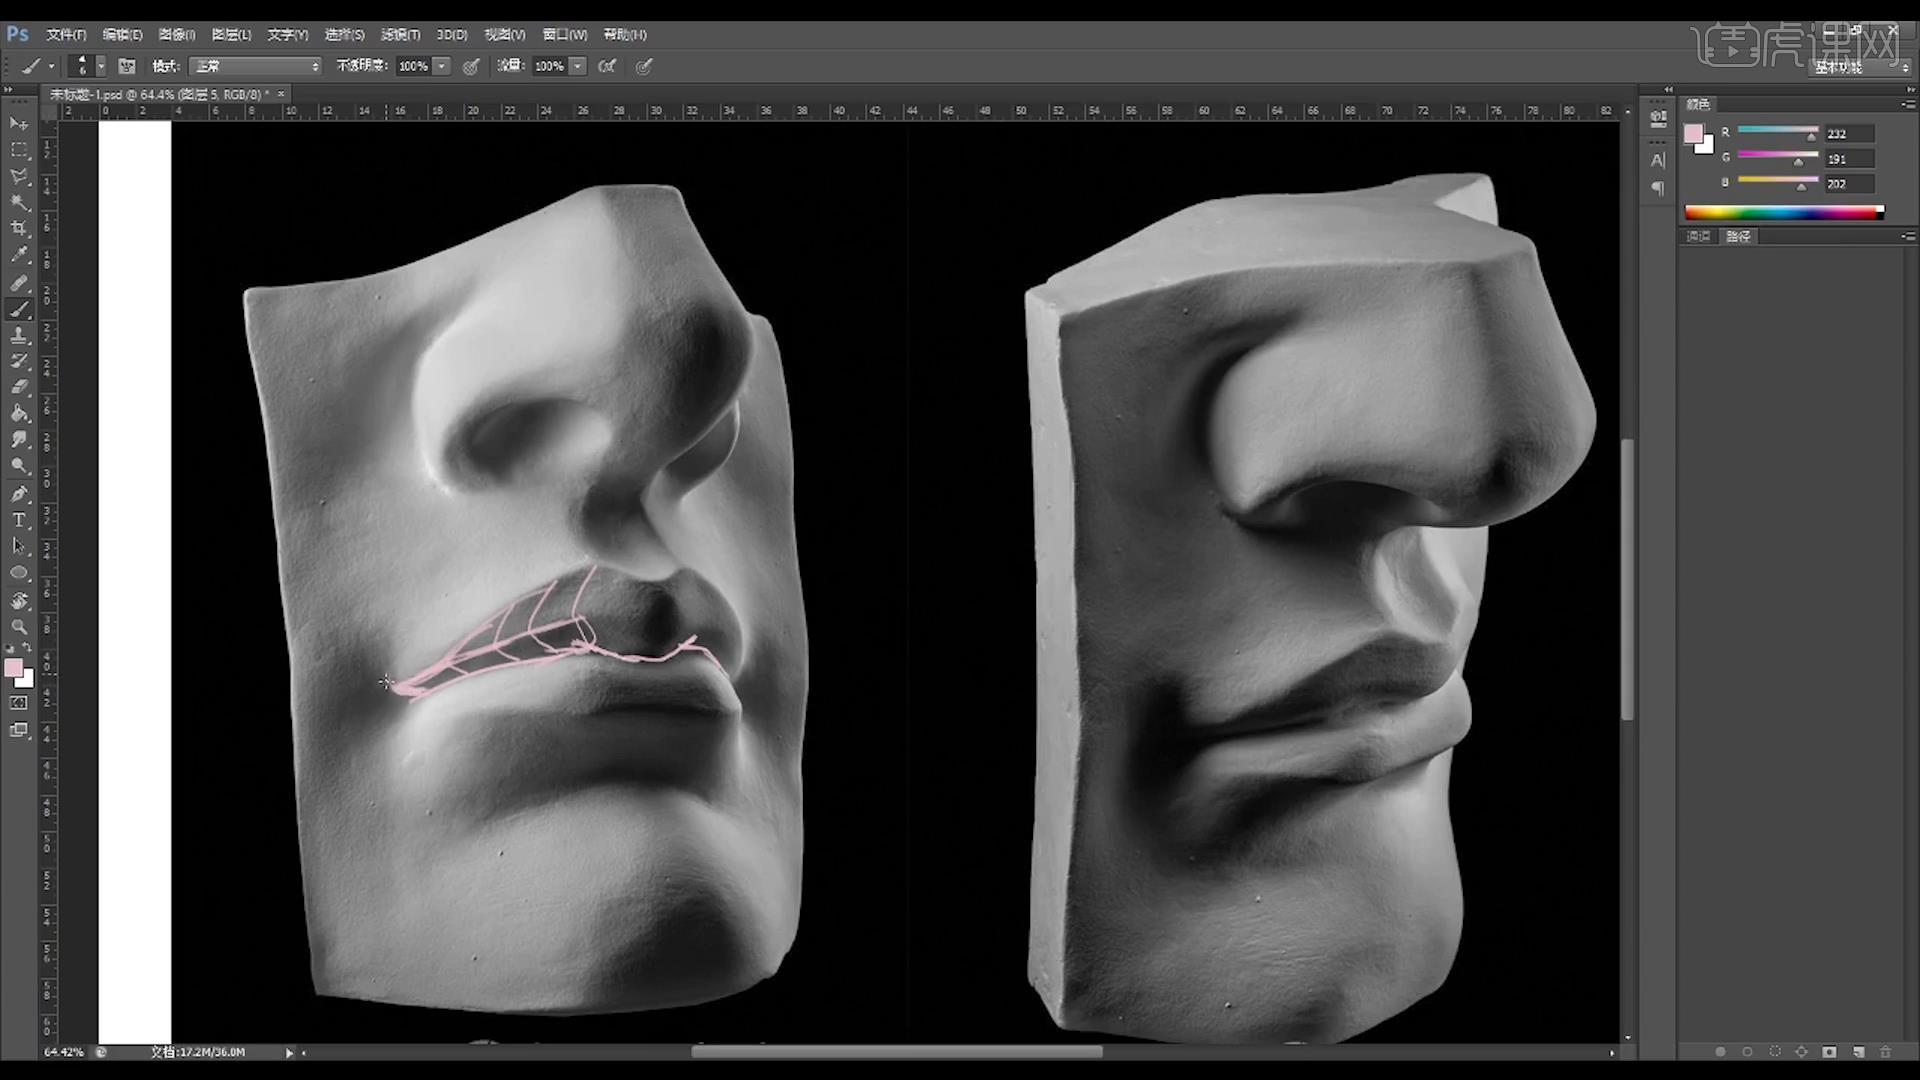Click the R value field showing 232

click(x=1848, y=134)
